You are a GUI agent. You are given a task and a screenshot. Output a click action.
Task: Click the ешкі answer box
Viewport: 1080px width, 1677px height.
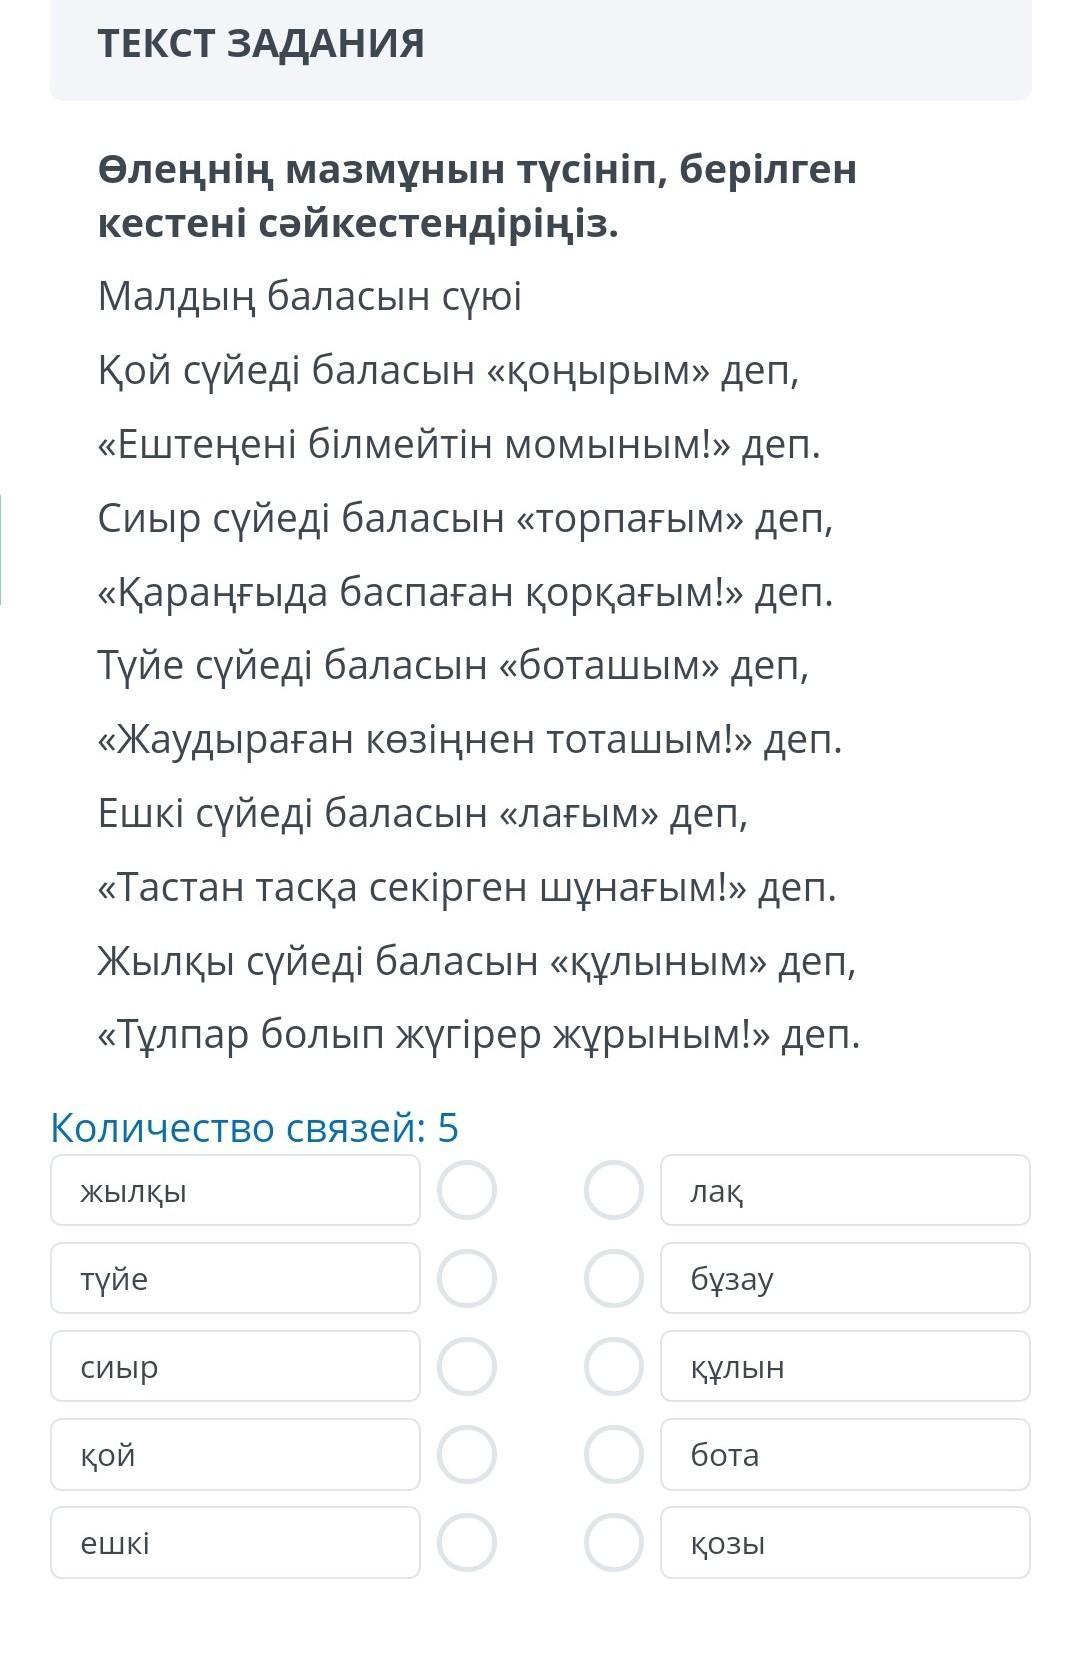click(235, 1542)
